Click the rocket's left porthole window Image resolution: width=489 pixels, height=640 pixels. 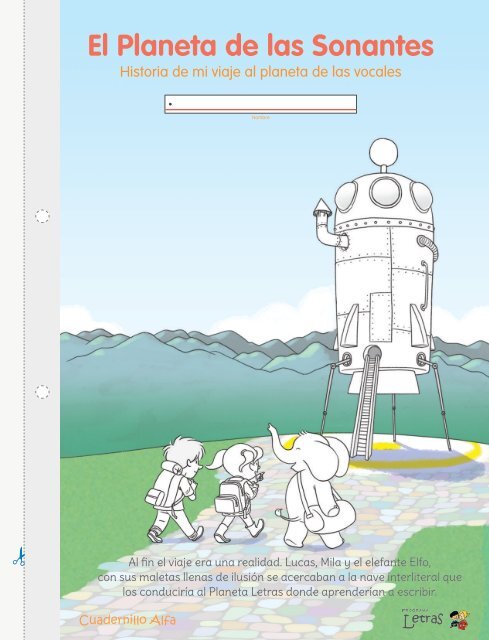pos(346,197)
